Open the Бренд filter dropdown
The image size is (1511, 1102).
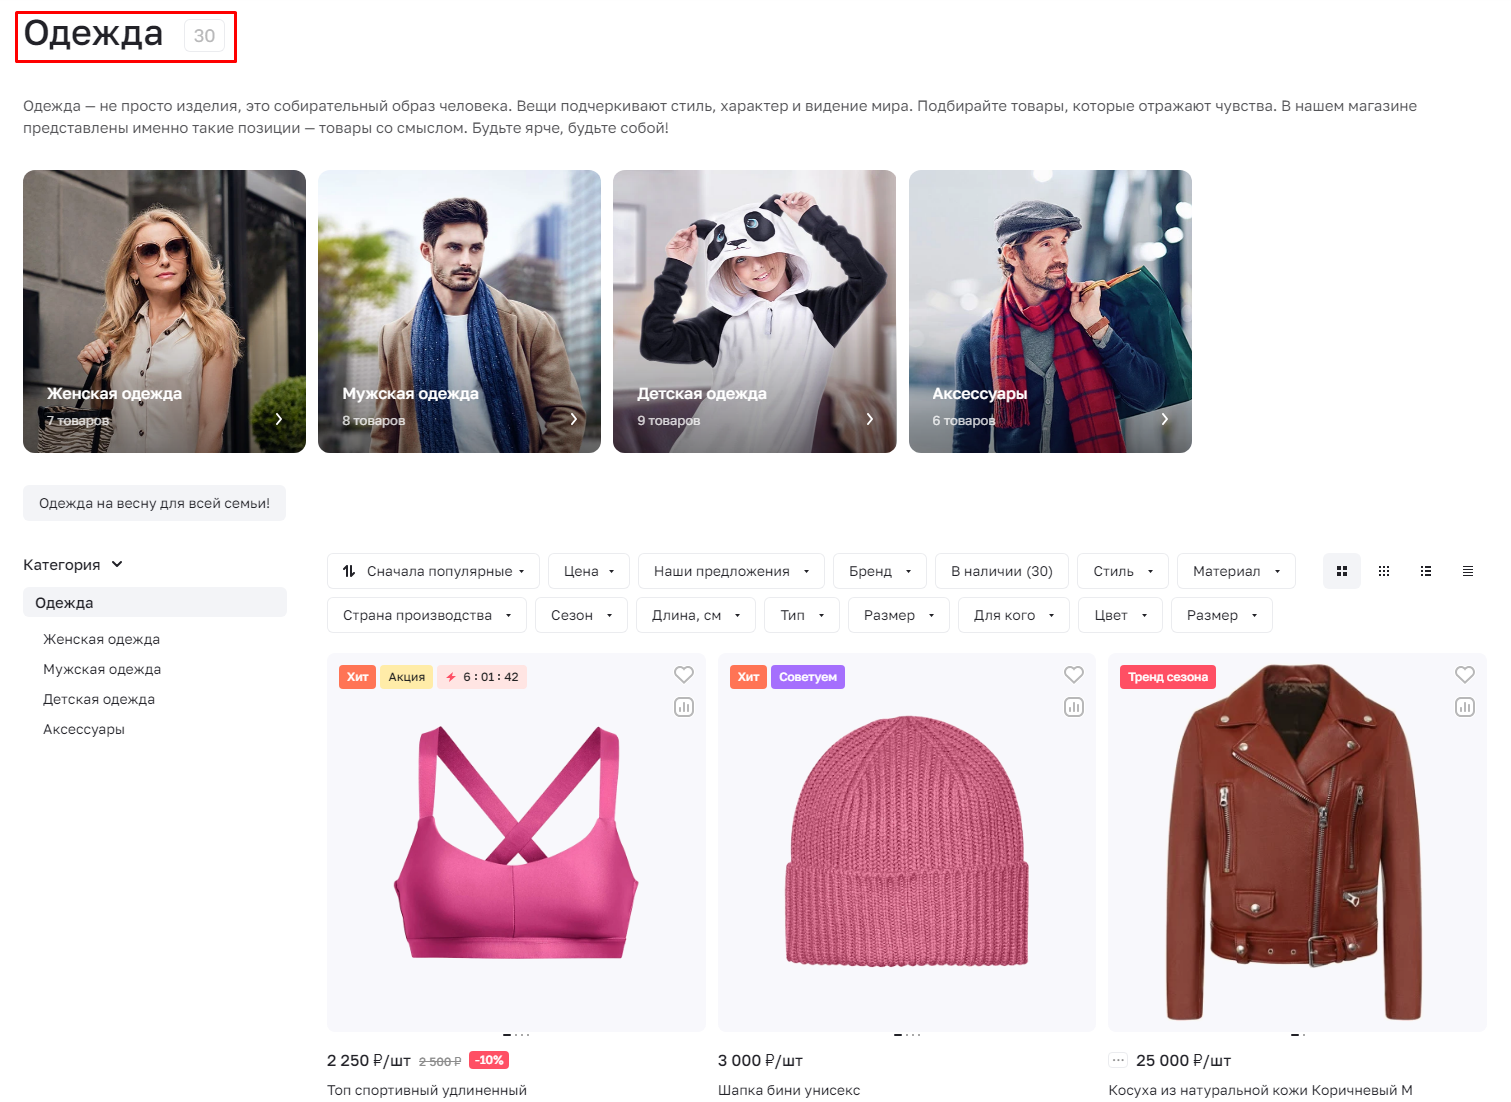coord(880,571)
